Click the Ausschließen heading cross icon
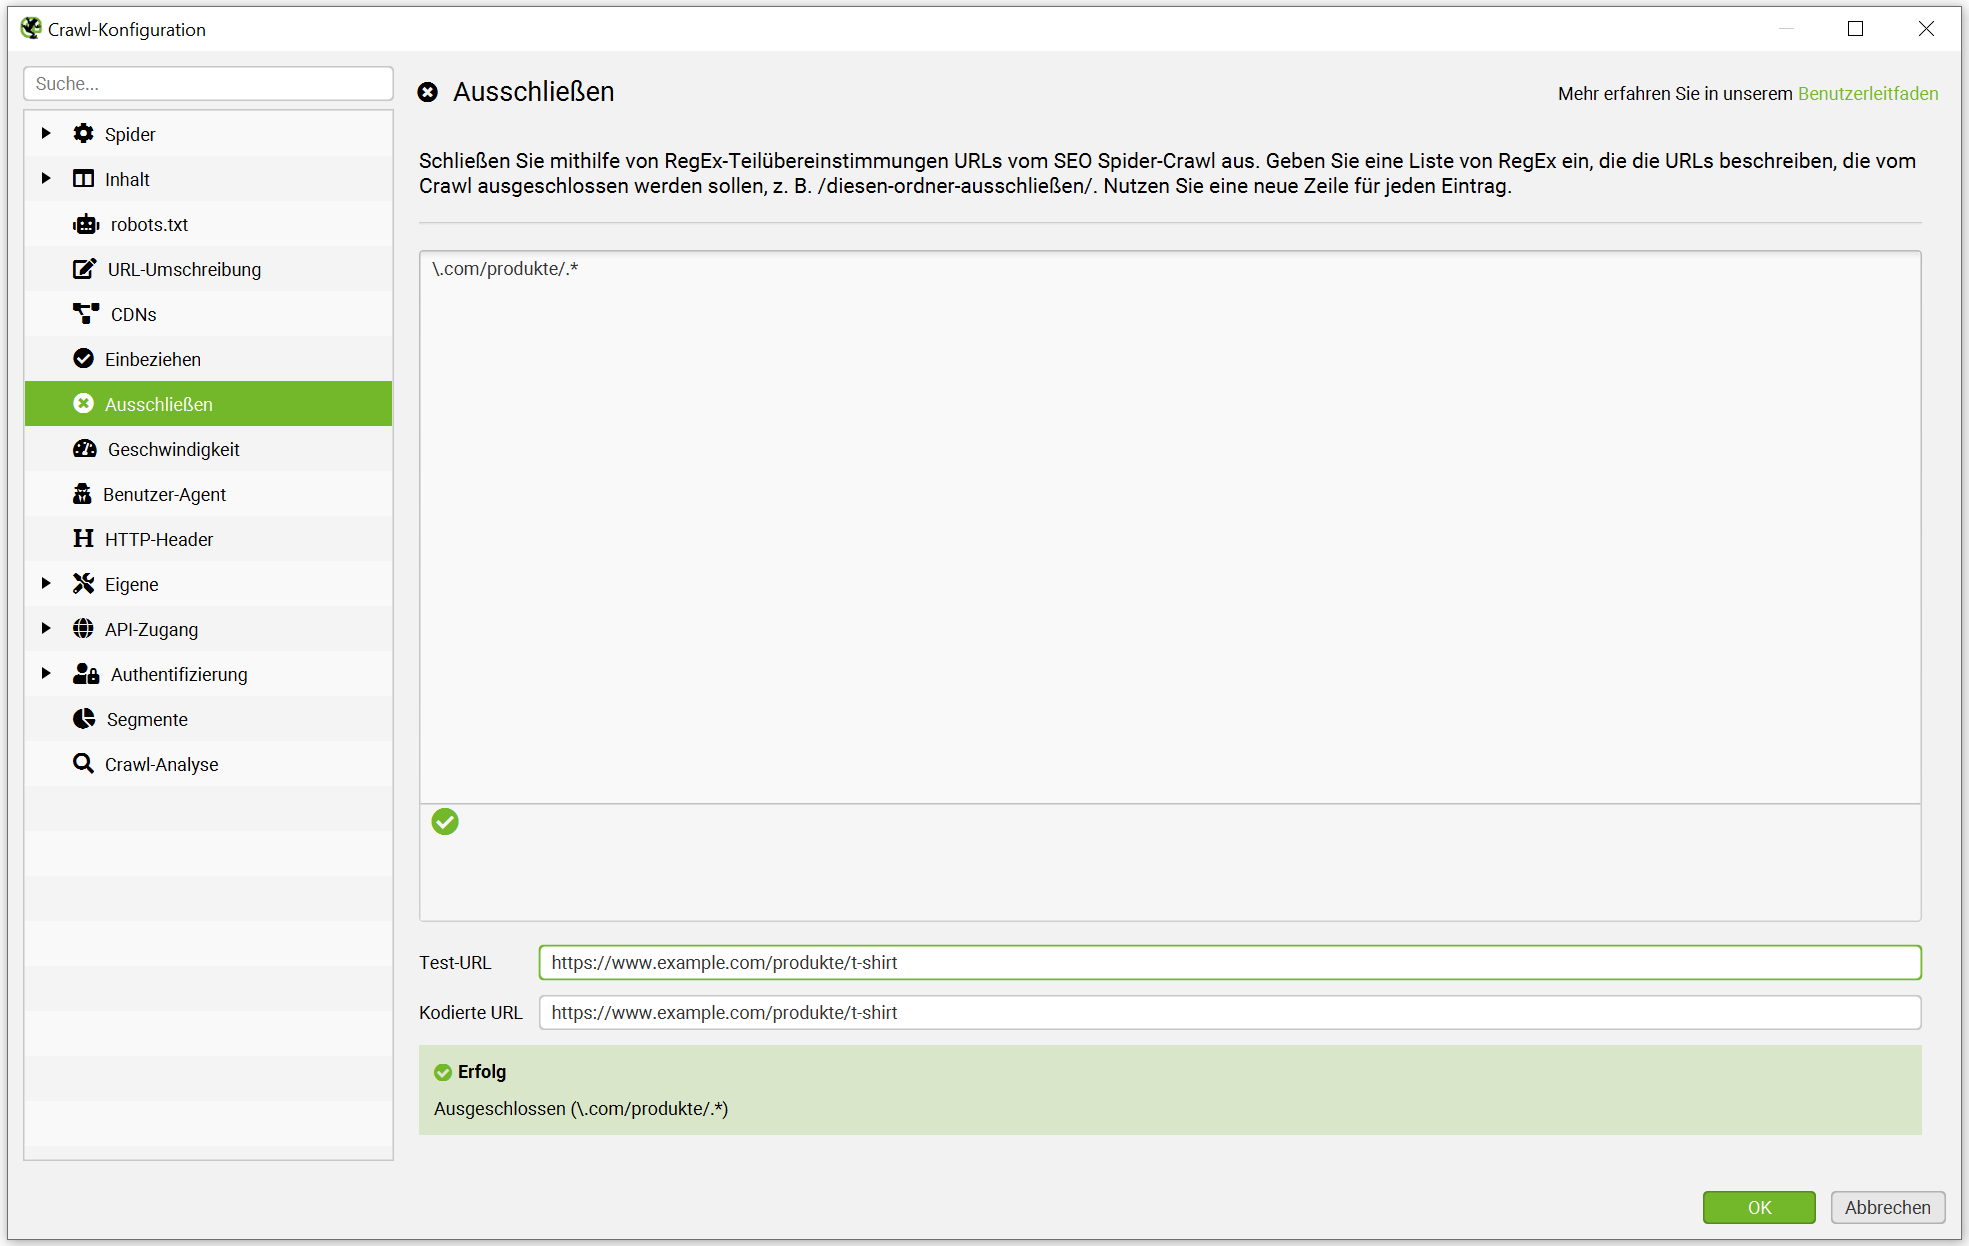Screen dimensions: 1969x1246 tap(428, 92)
